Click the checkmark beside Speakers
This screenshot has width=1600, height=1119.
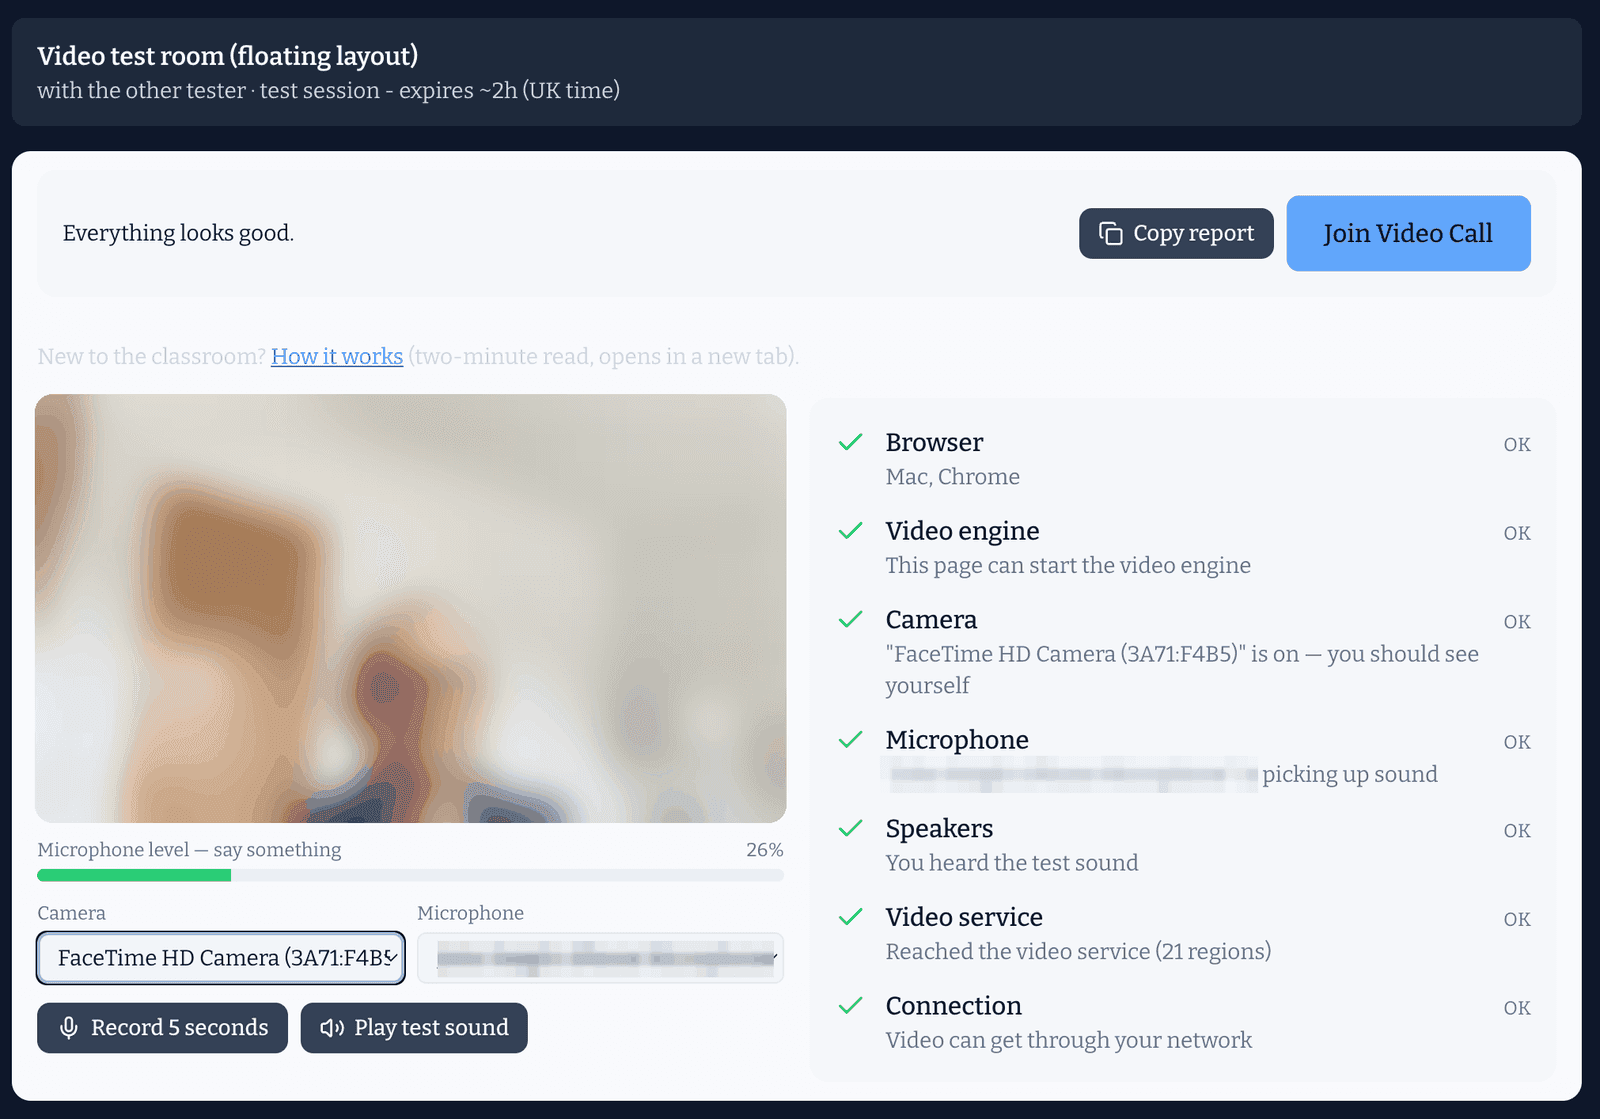coord(851,829)
